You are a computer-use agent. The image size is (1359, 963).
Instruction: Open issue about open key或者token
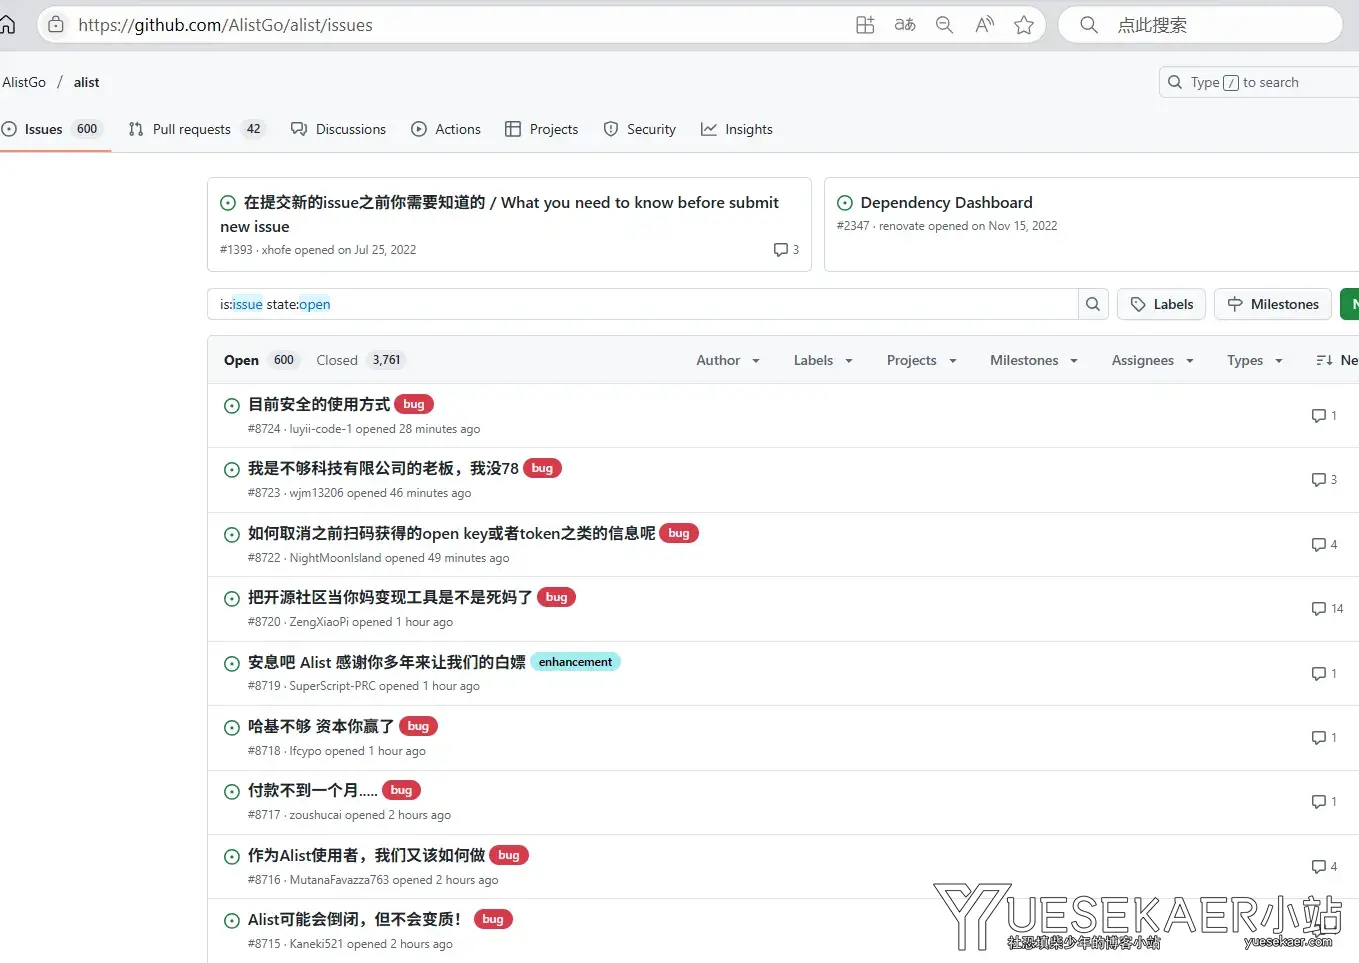(451, 533)
